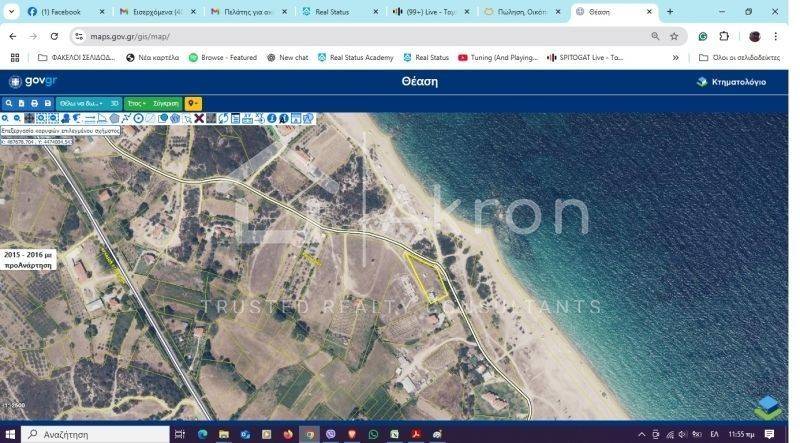Bookmark page with the star icon
The width and height of the screenshot is (800, 443).
[x=674, y=36]
